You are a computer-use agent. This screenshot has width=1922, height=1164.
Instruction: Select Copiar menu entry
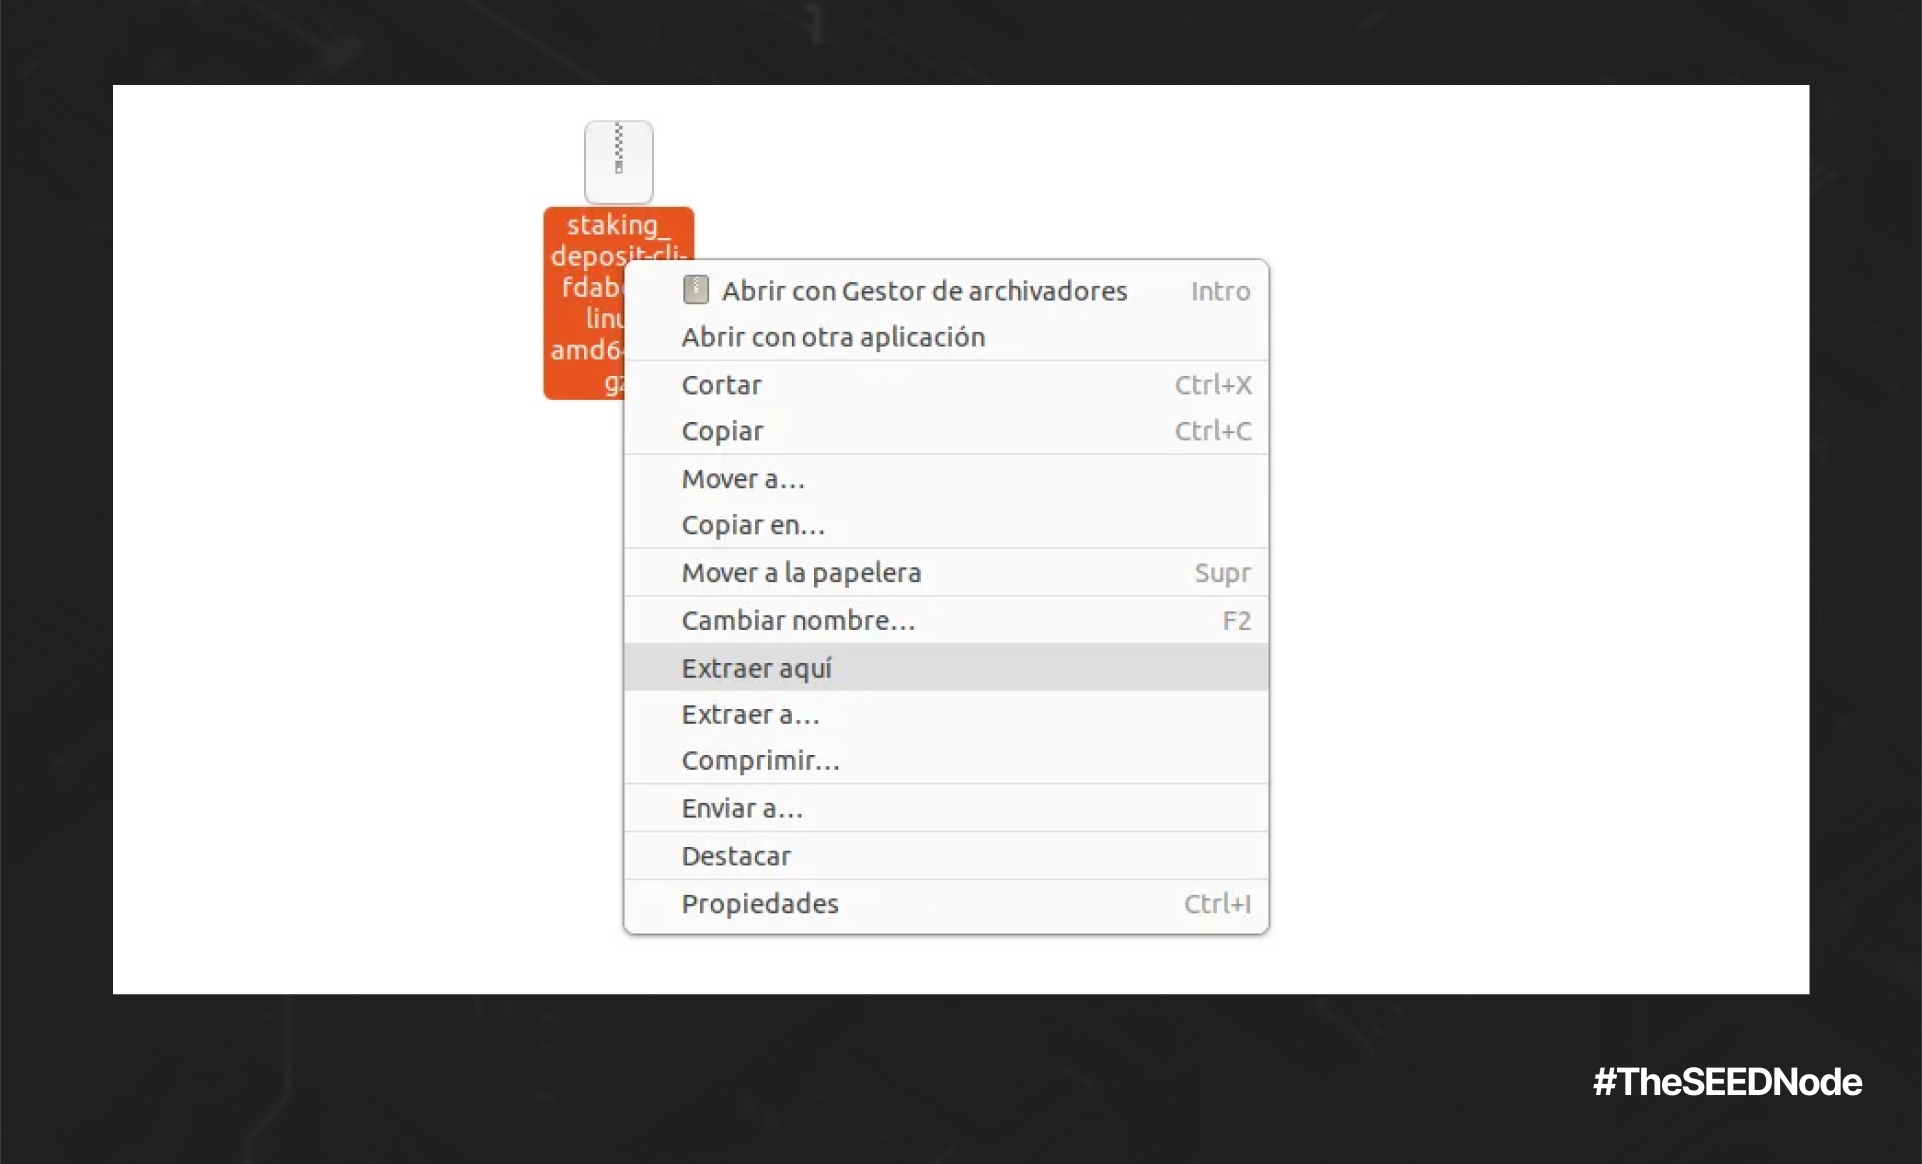(x=722, y=431)
